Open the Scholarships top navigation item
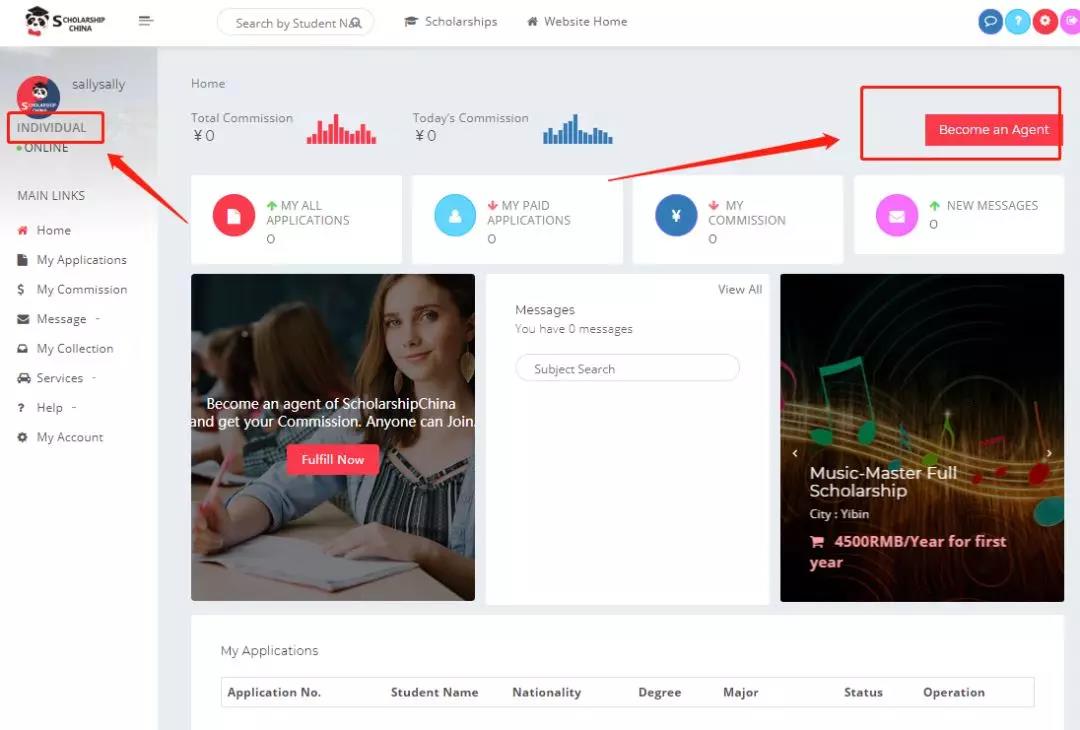 click(450, 22)
